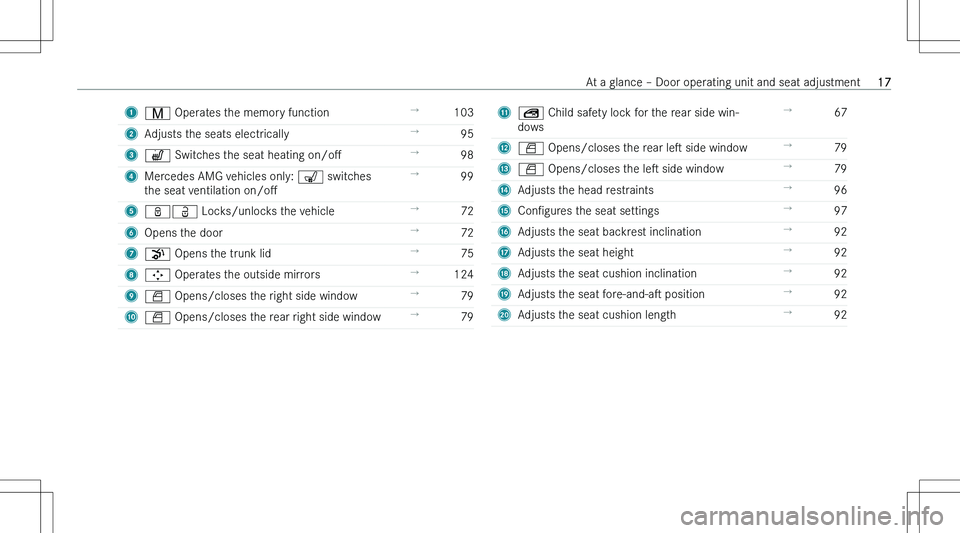Click the vehicle unlock icon

184,212
